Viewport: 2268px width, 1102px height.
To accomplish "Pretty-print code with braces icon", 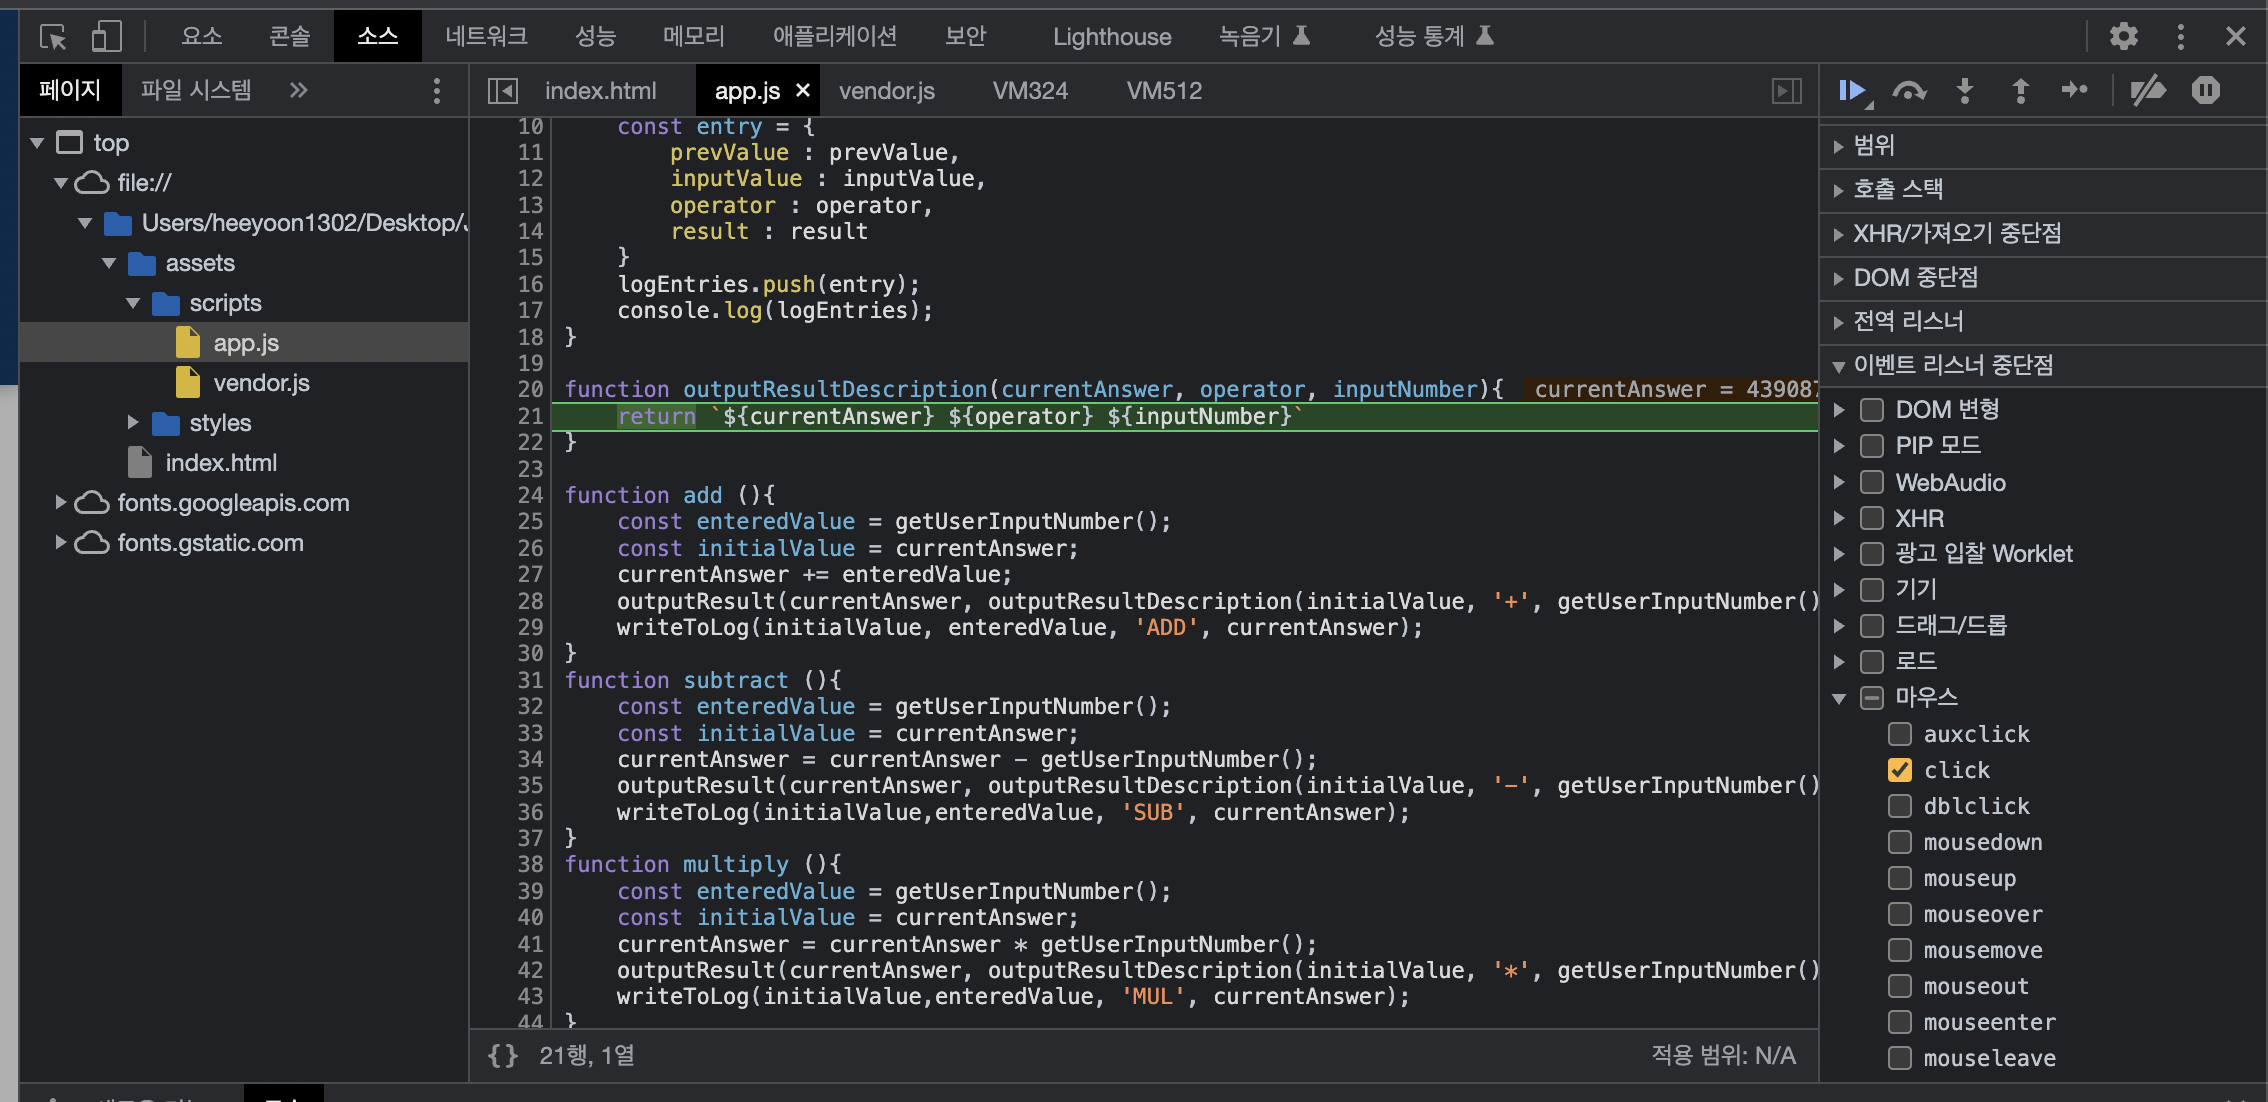I will coord(502,1055).
